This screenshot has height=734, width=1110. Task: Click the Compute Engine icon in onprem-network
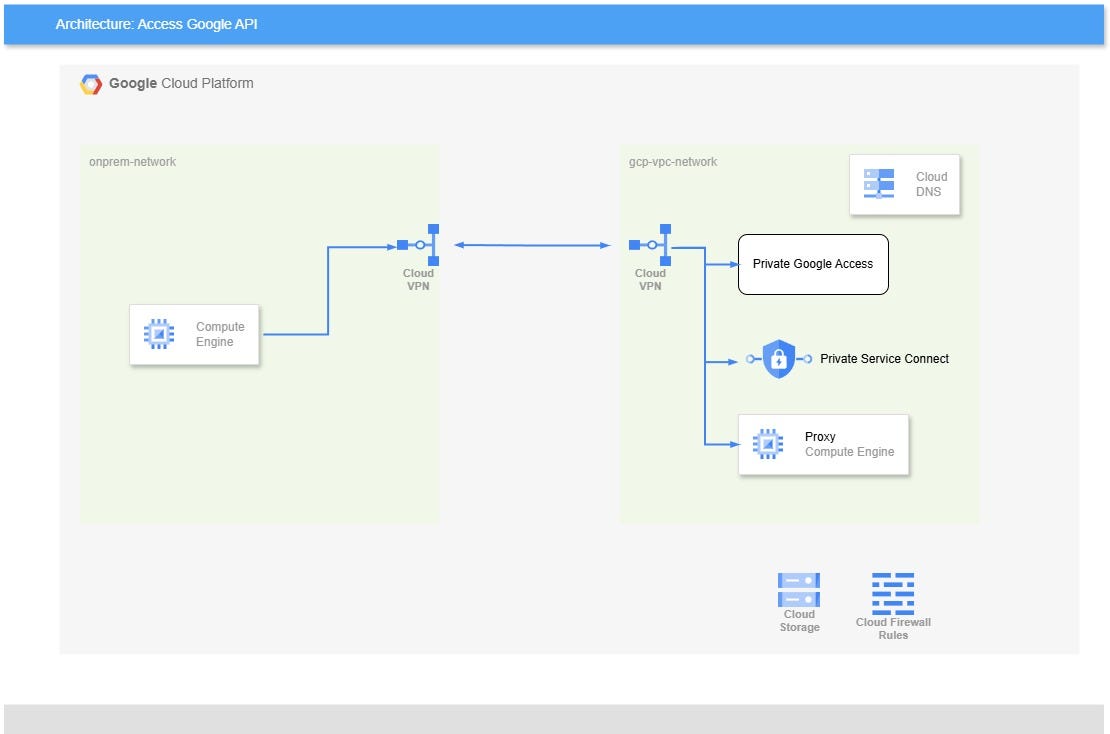pyautogui.click(x=158, y=332)
